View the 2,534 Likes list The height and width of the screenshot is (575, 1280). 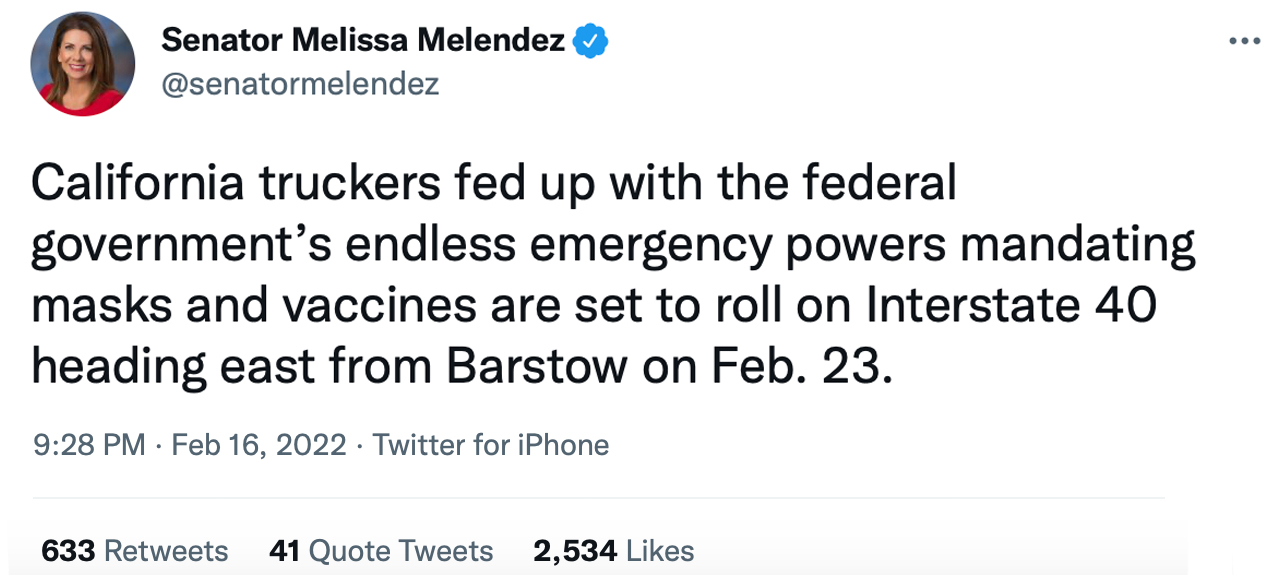(613, 551)
